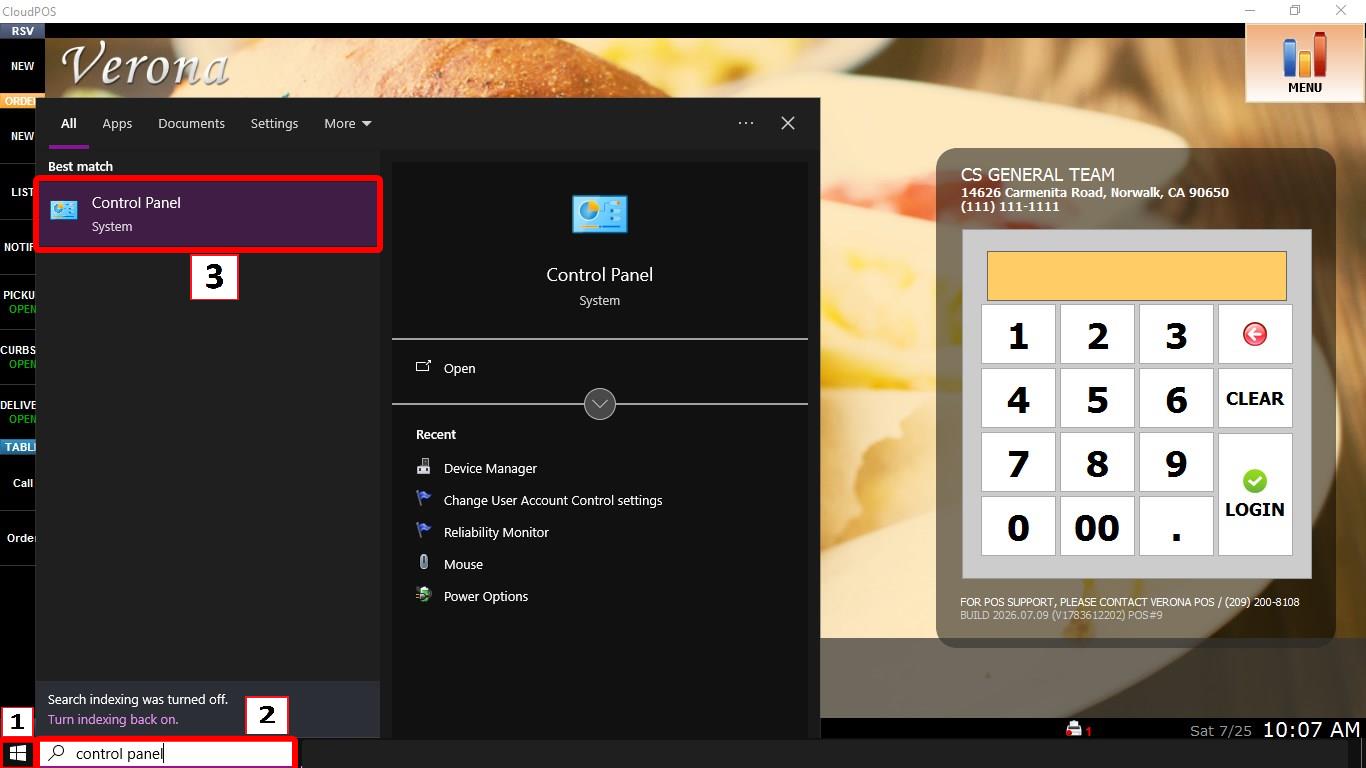The image size is (1366, 768).
Task: Tap keypad digit 2
Action: tap(1097, 334)
